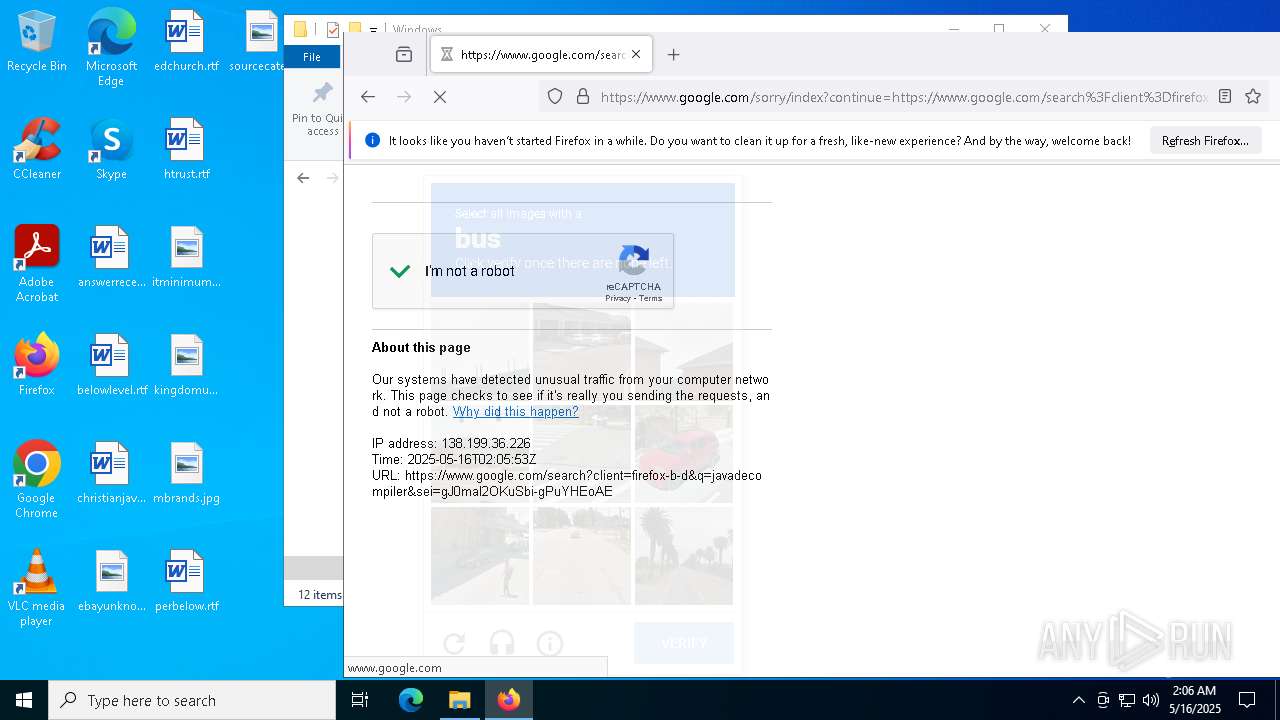
Task: Select the edchurch.rtf desktop file
Action: [186, 40]
